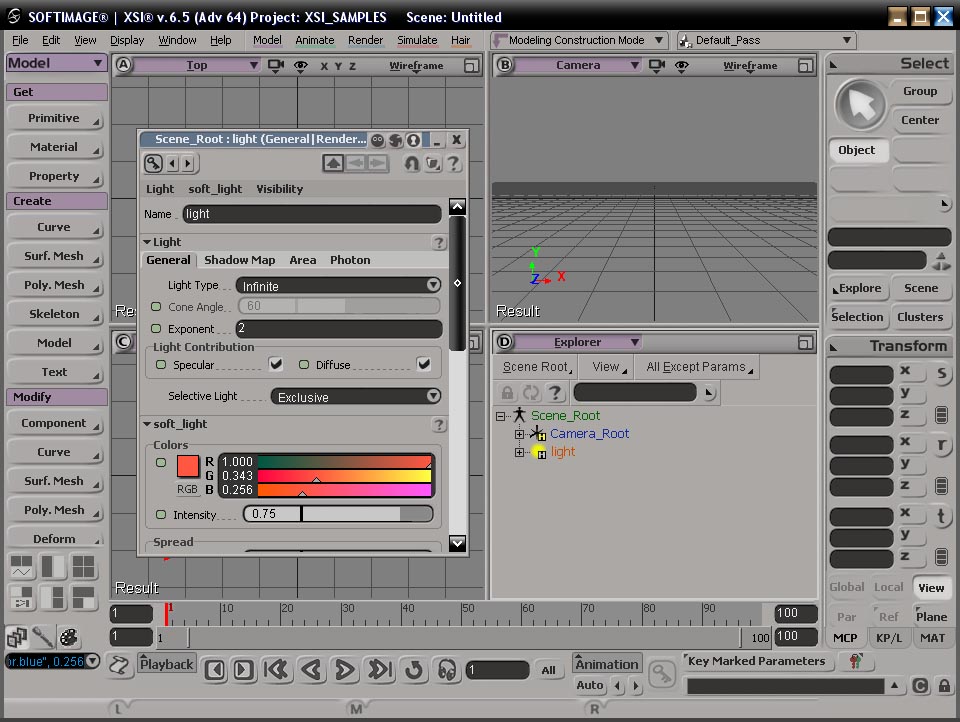The width and height of the screenshot is (960, 722).
Task: Click the light Name input field
Action: click(x=312, y=214)
